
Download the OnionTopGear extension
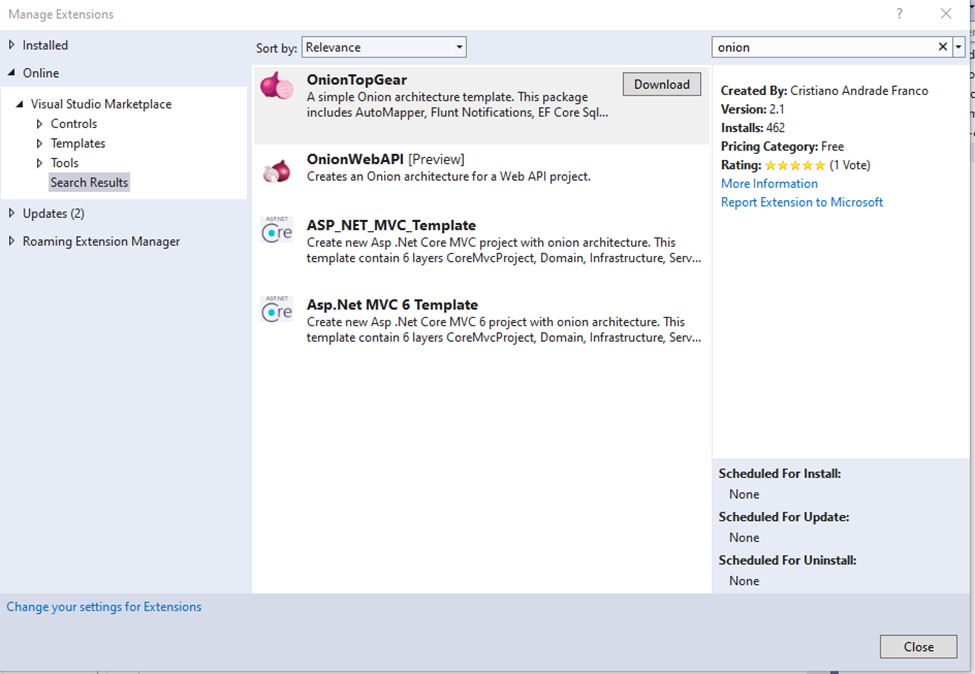(x=662, y=85)
